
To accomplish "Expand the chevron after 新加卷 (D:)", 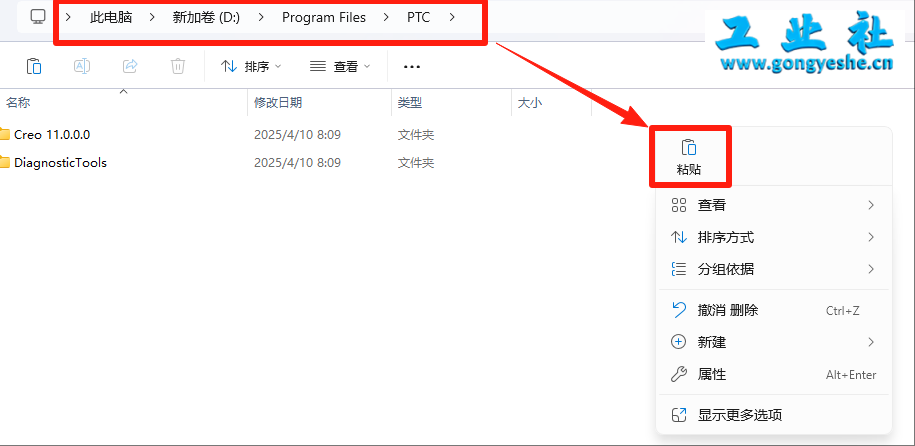I will pyautogui.click(x=261, y=18).
